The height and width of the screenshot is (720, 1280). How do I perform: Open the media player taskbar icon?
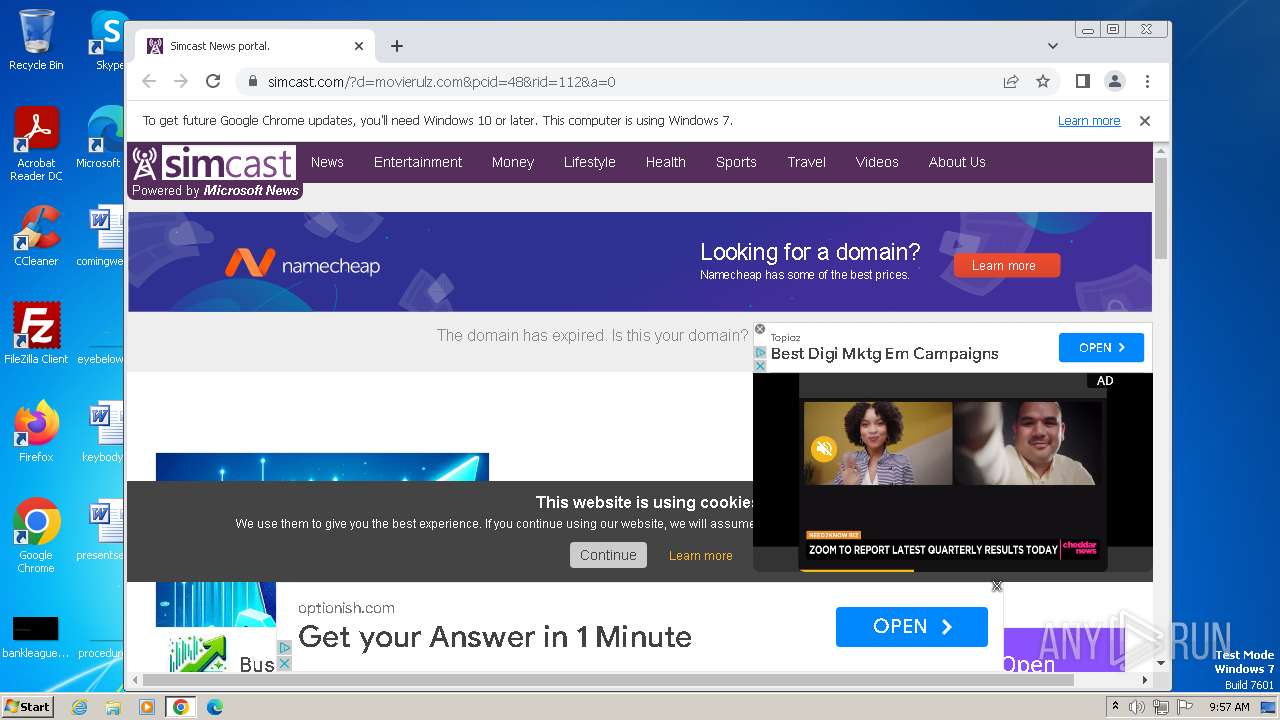[147, 707]
